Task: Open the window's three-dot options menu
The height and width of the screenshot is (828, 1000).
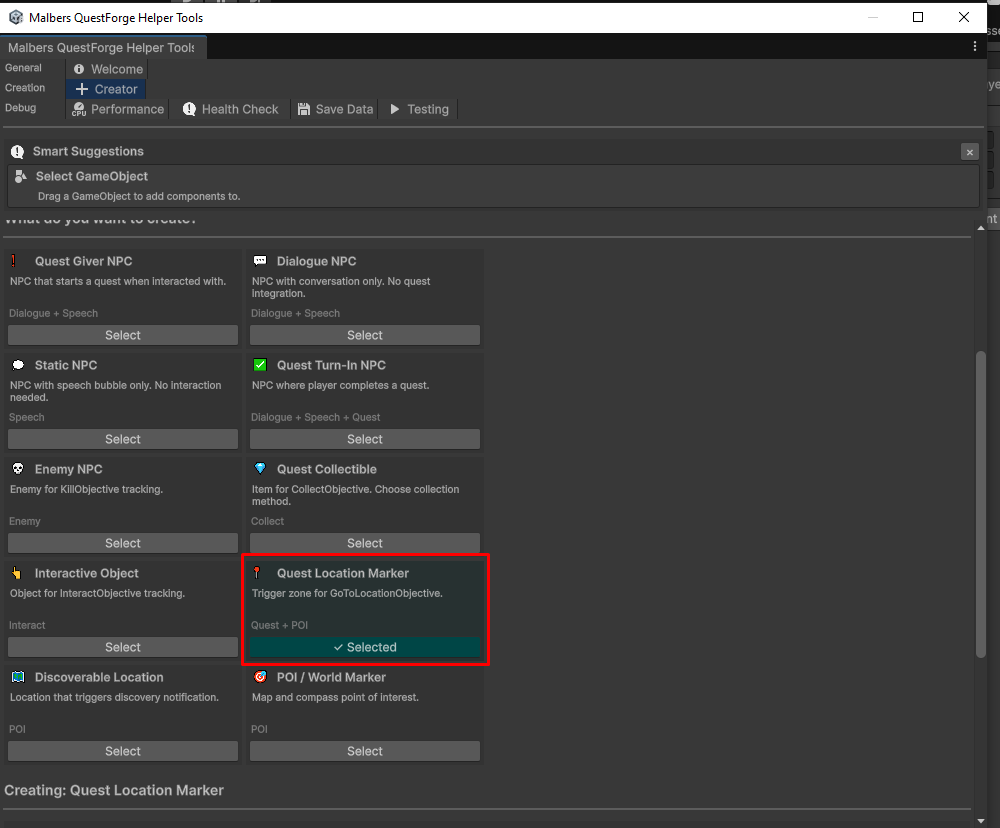Action: click(975, 46)
